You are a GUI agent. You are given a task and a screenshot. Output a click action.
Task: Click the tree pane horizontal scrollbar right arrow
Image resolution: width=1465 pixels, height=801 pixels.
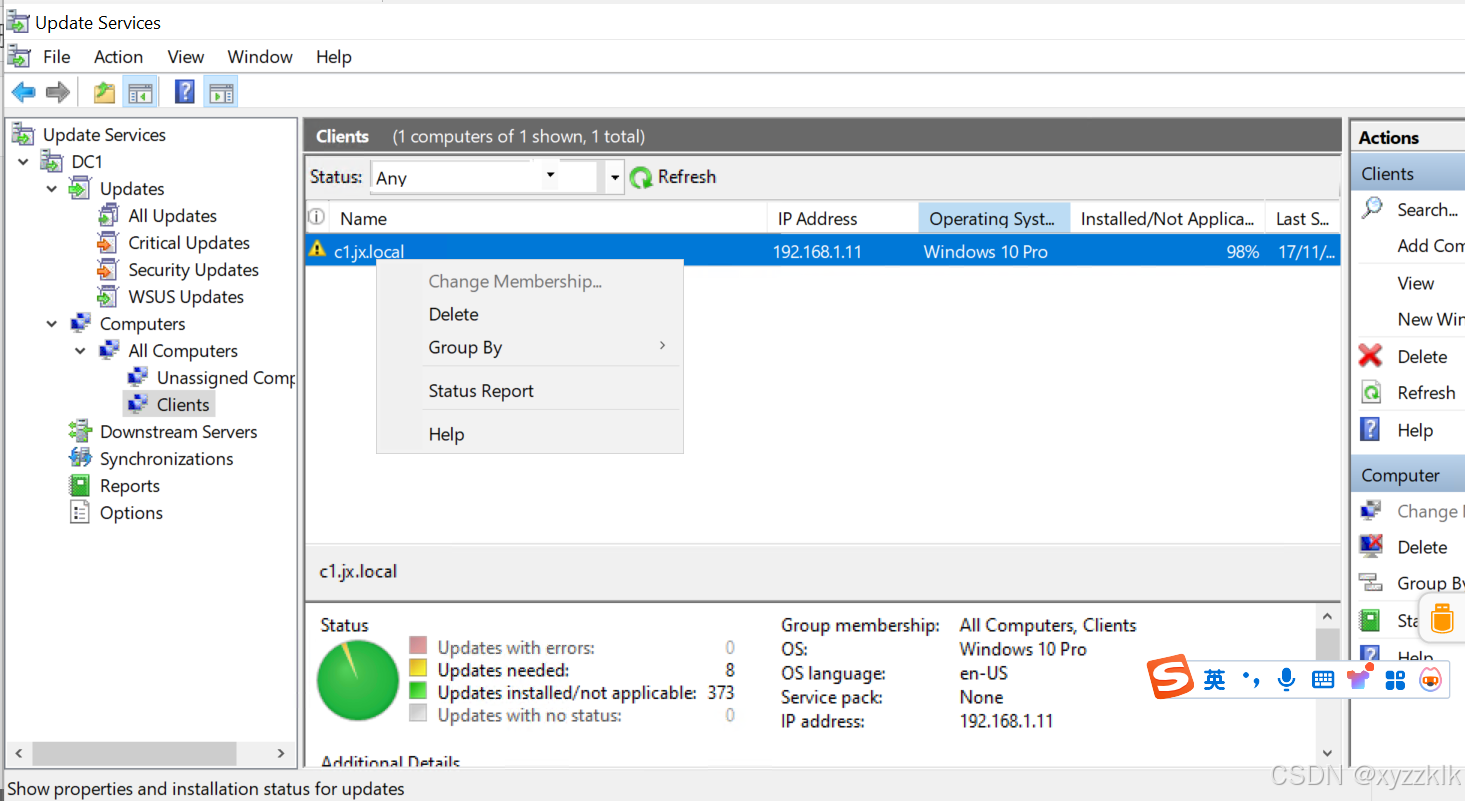click(x=281, y=753)
